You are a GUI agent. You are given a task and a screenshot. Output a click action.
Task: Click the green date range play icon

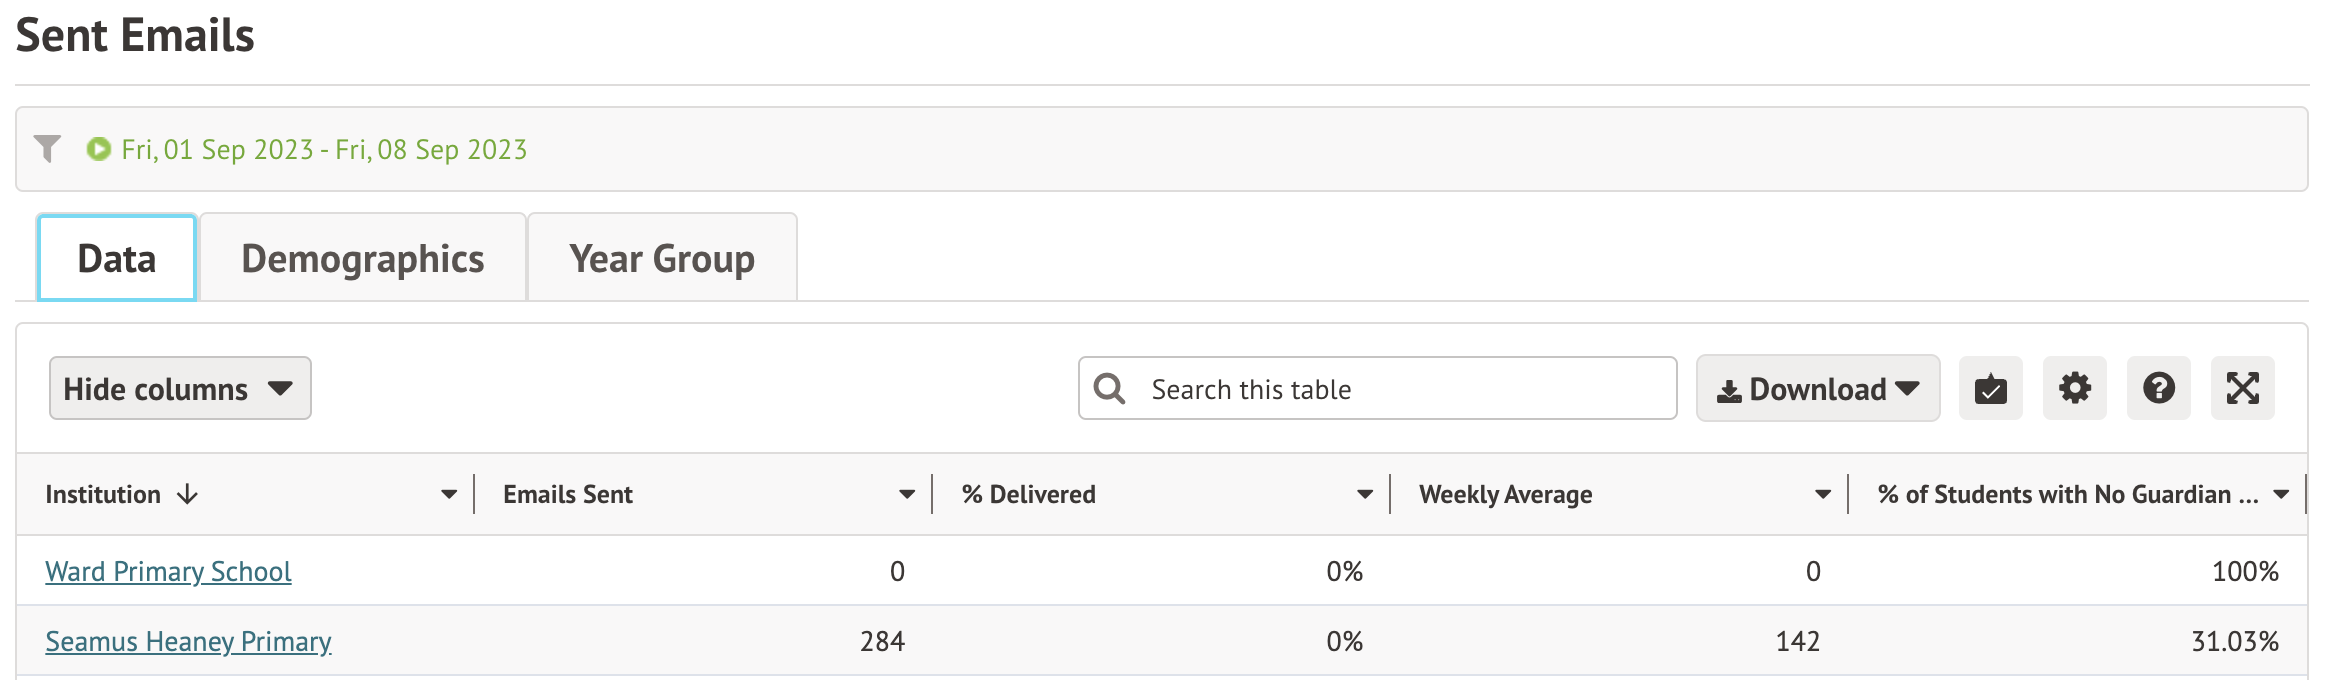coord(98,149)
